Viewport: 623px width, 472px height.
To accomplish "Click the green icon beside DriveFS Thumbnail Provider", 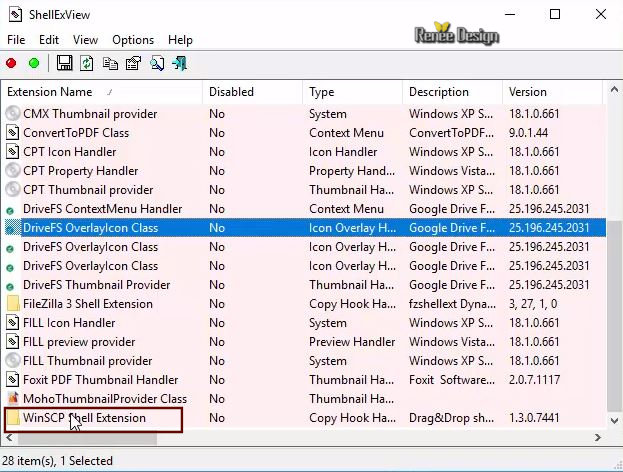I will pyautogui.click(x=10, y=286).
